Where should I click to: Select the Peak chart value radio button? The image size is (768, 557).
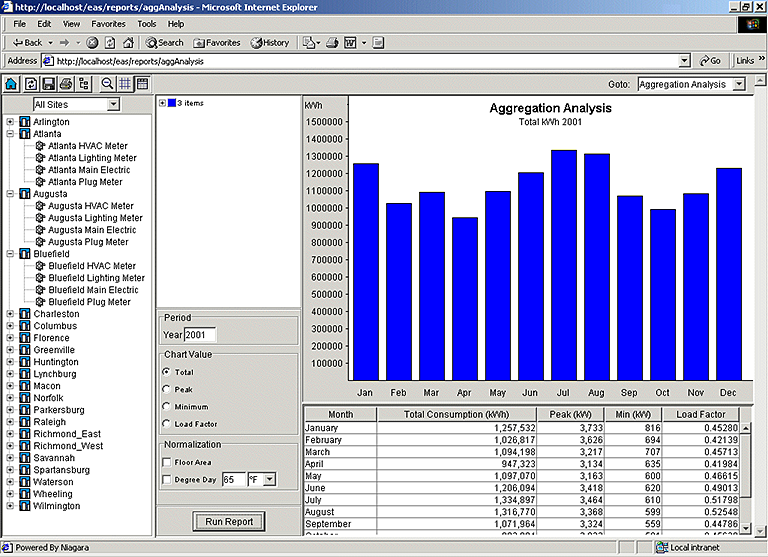coord(166,389)
